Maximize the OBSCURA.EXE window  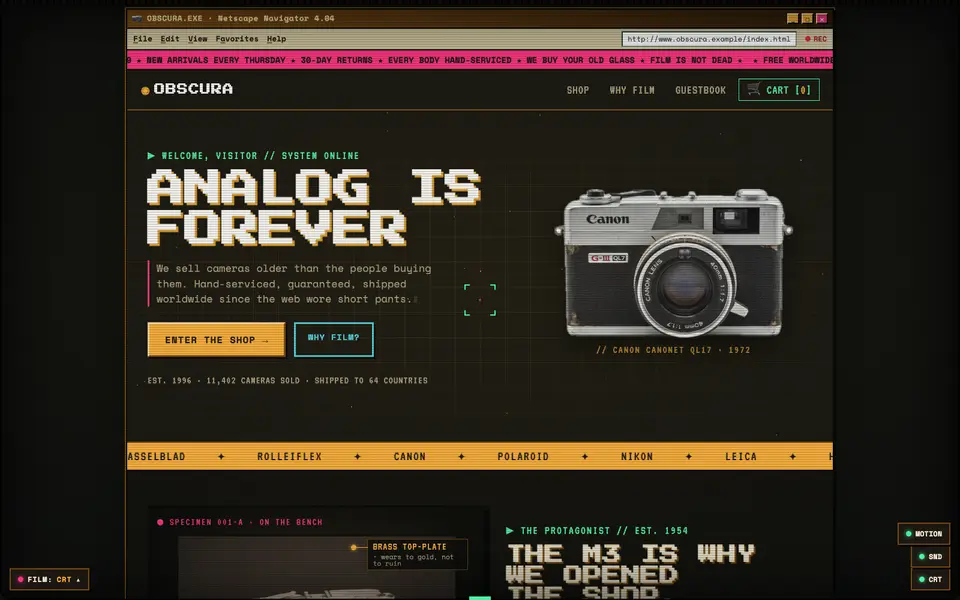coord(807,18)
